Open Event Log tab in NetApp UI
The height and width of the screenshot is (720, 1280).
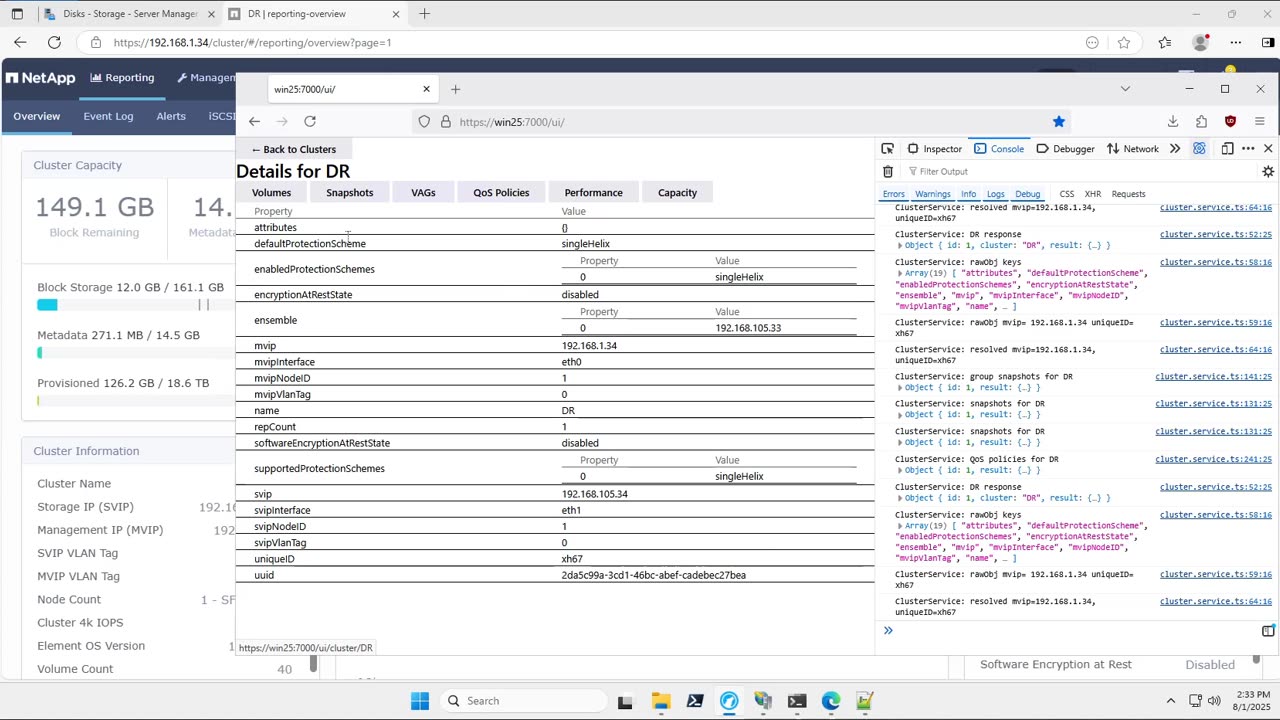[x=108, y=116]
